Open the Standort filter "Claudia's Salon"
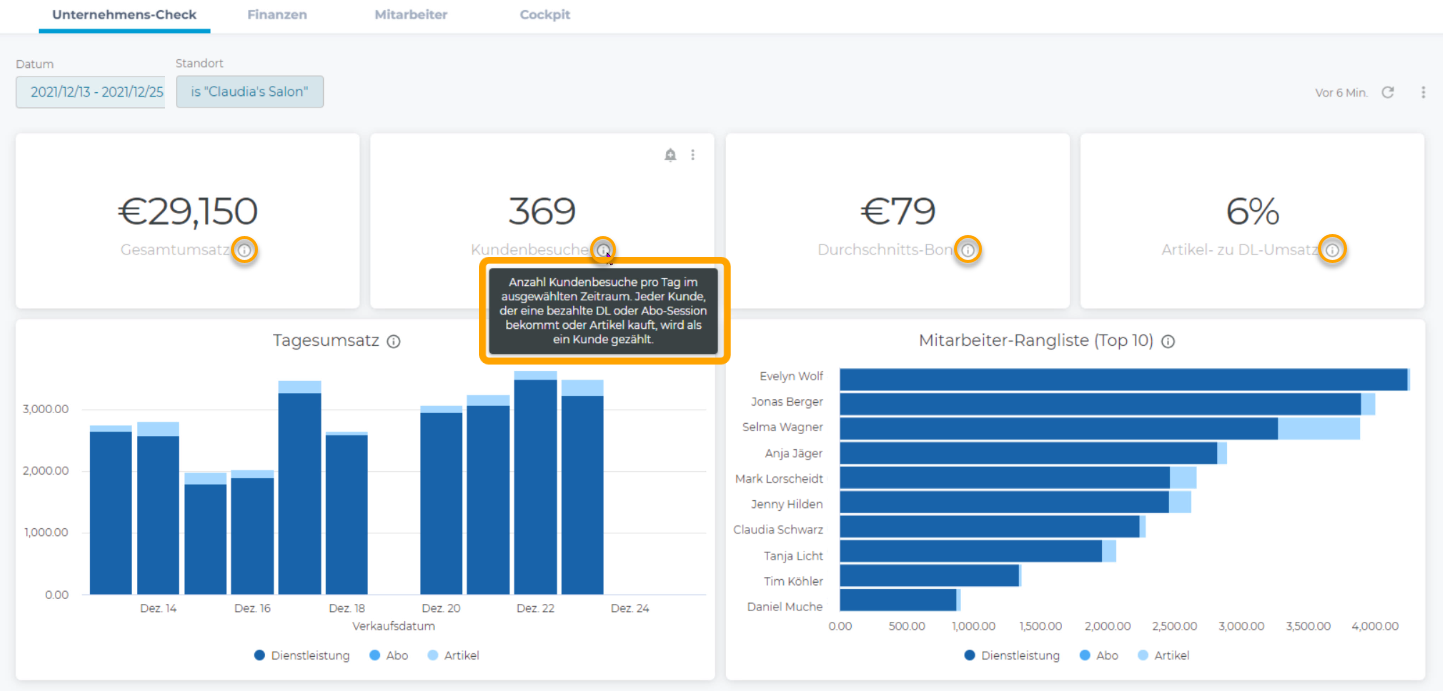The width and height of the screenshot is (1443, 691). pyautogui.click(x=250, y=92)
